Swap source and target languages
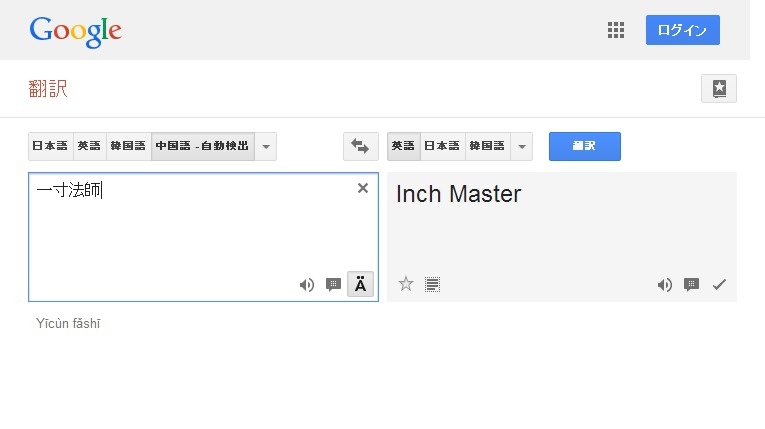Image resolution: width=765 pixels, height=429 pixels. click(360, 146)
